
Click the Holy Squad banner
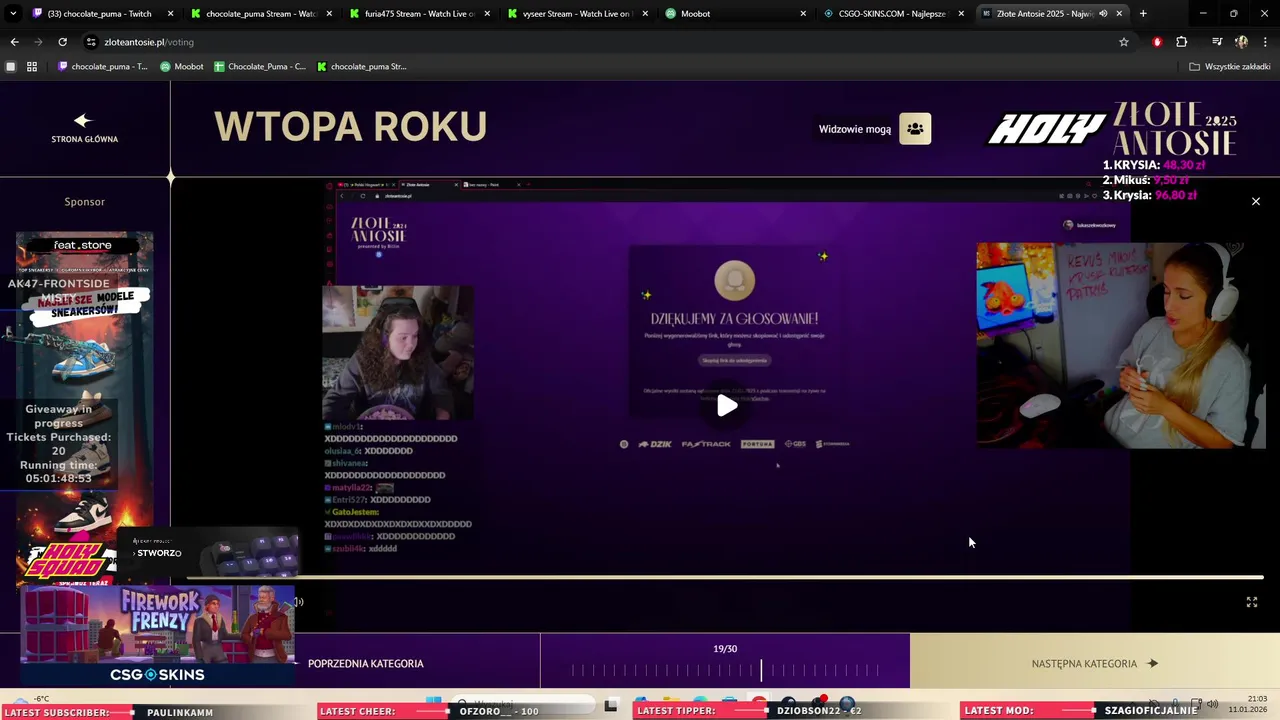66,562
